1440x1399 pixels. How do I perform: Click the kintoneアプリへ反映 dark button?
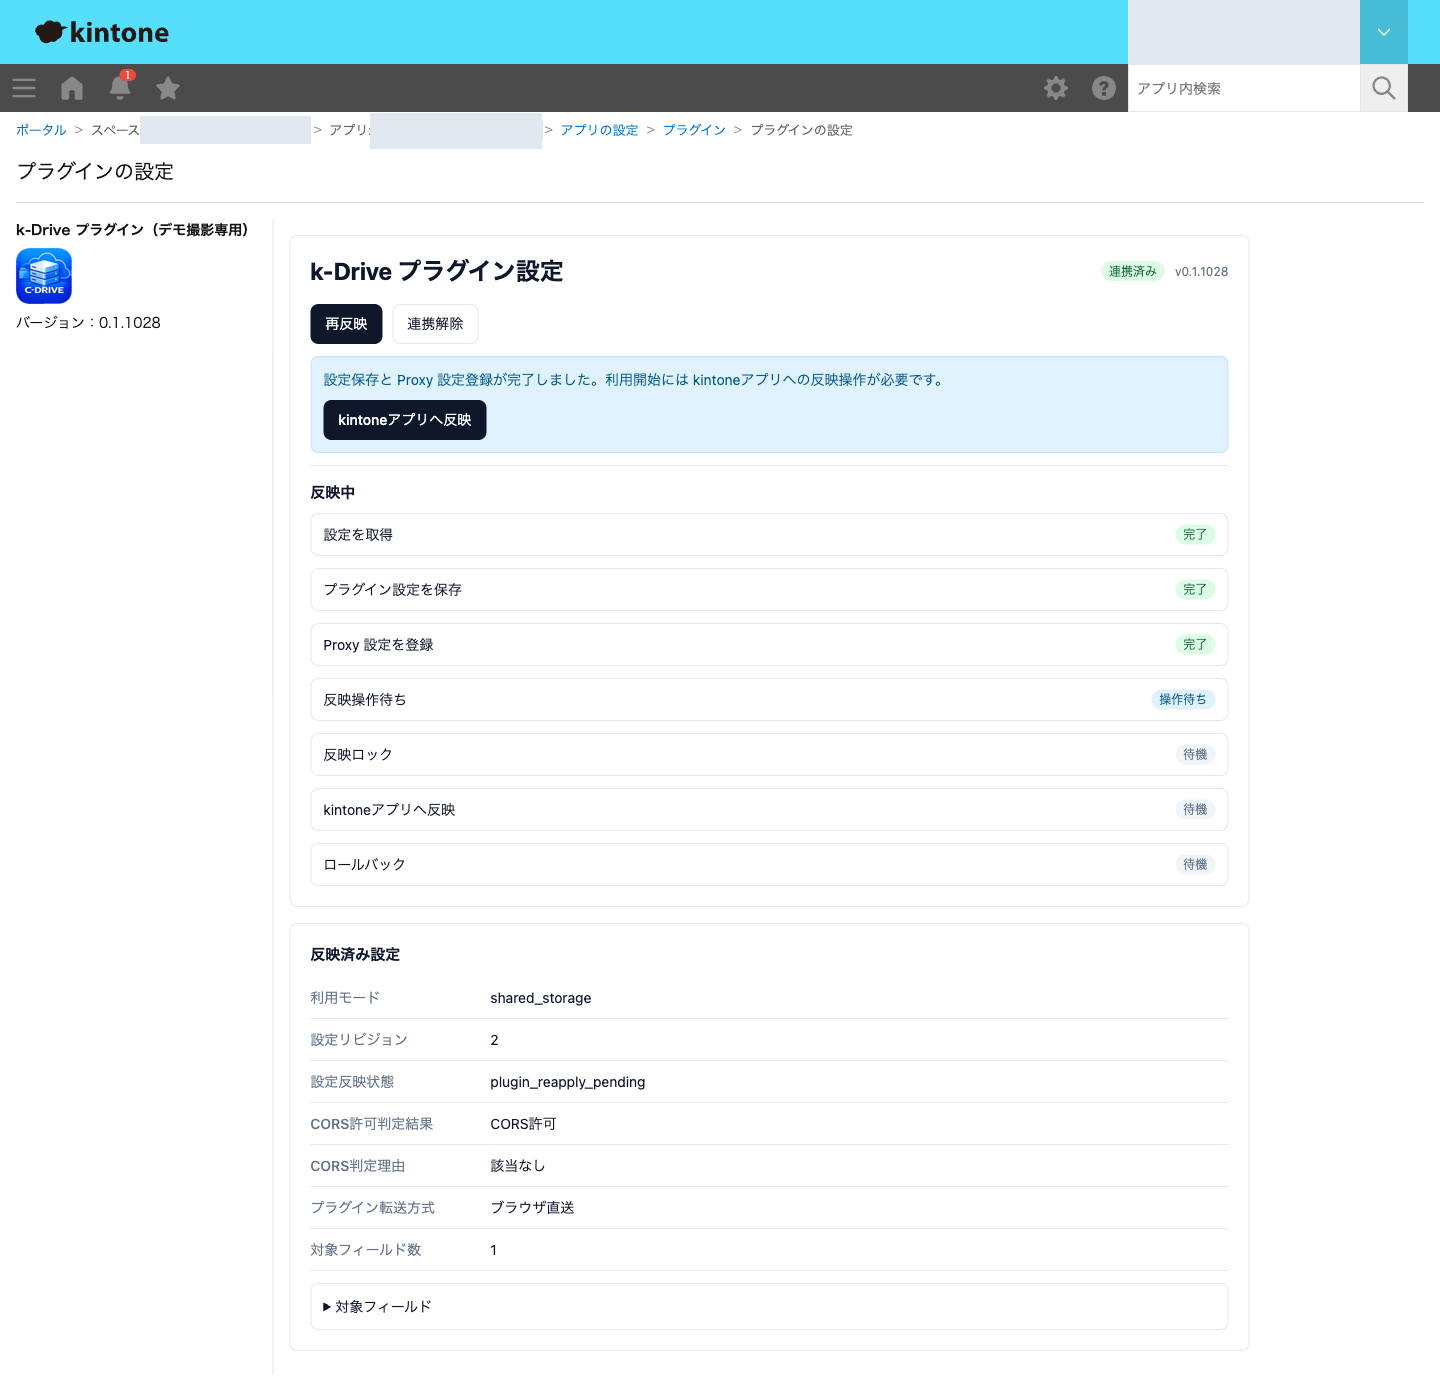pyautogui.click(x=405, y=420)
